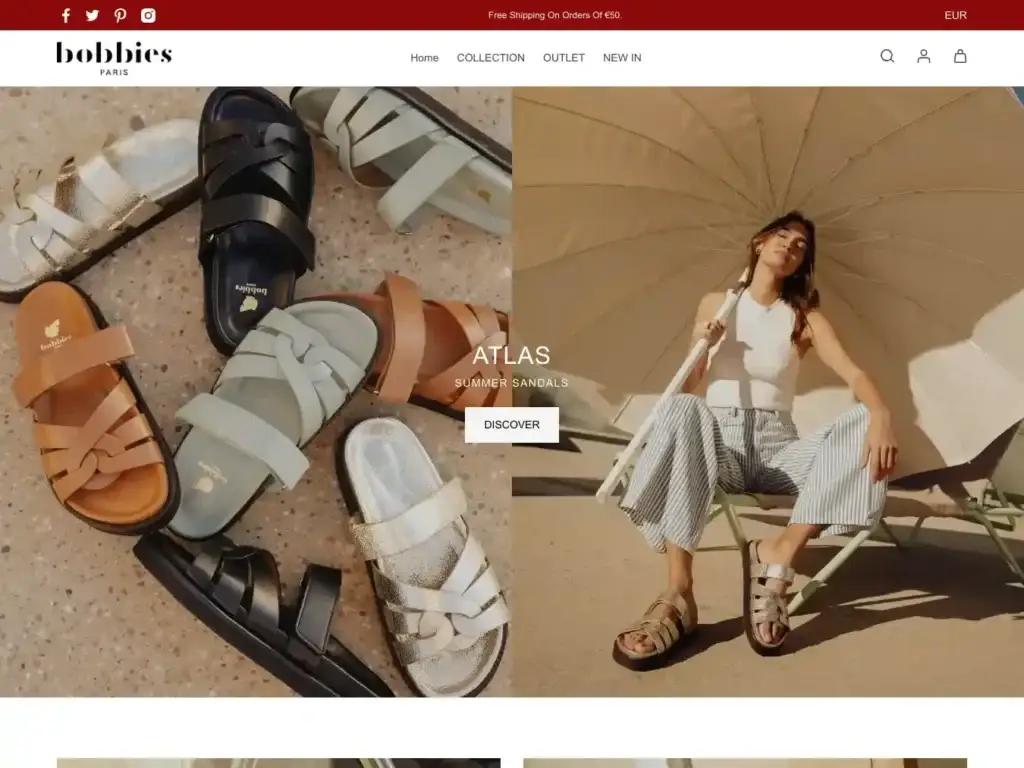Image resolution: width=1024 pixels, height=768 pixels.
Task: View the shopping bag cart
Action: pos(960,57)
